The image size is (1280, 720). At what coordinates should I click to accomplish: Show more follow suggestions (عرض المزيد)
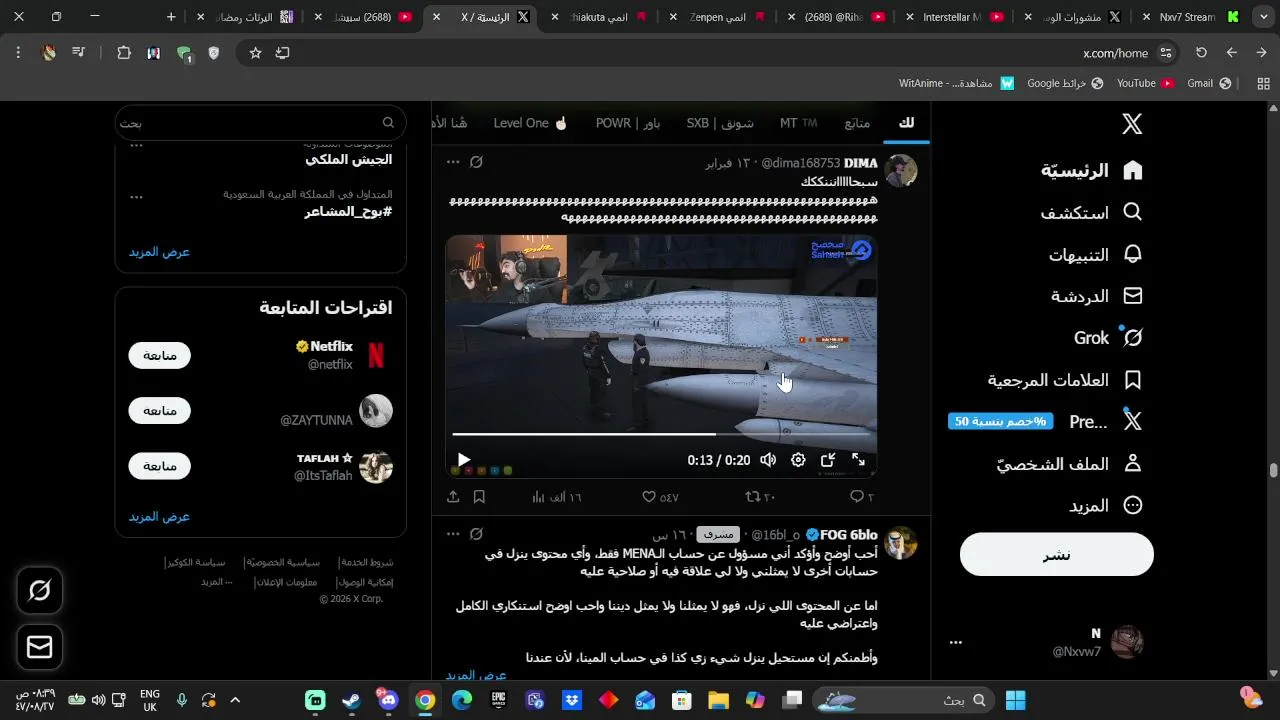pyautogui.click(x=159, y=517)
